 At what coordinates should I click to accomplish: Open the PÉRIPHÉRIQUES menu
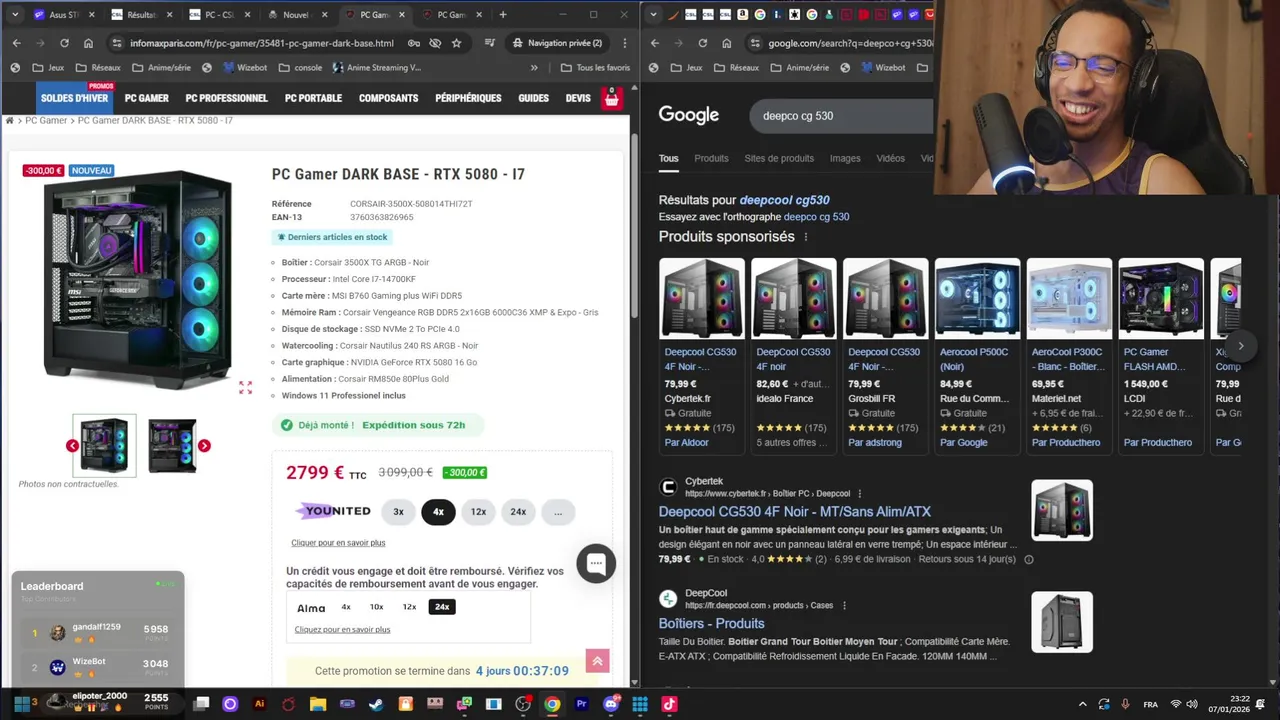[x=468, y=98]
